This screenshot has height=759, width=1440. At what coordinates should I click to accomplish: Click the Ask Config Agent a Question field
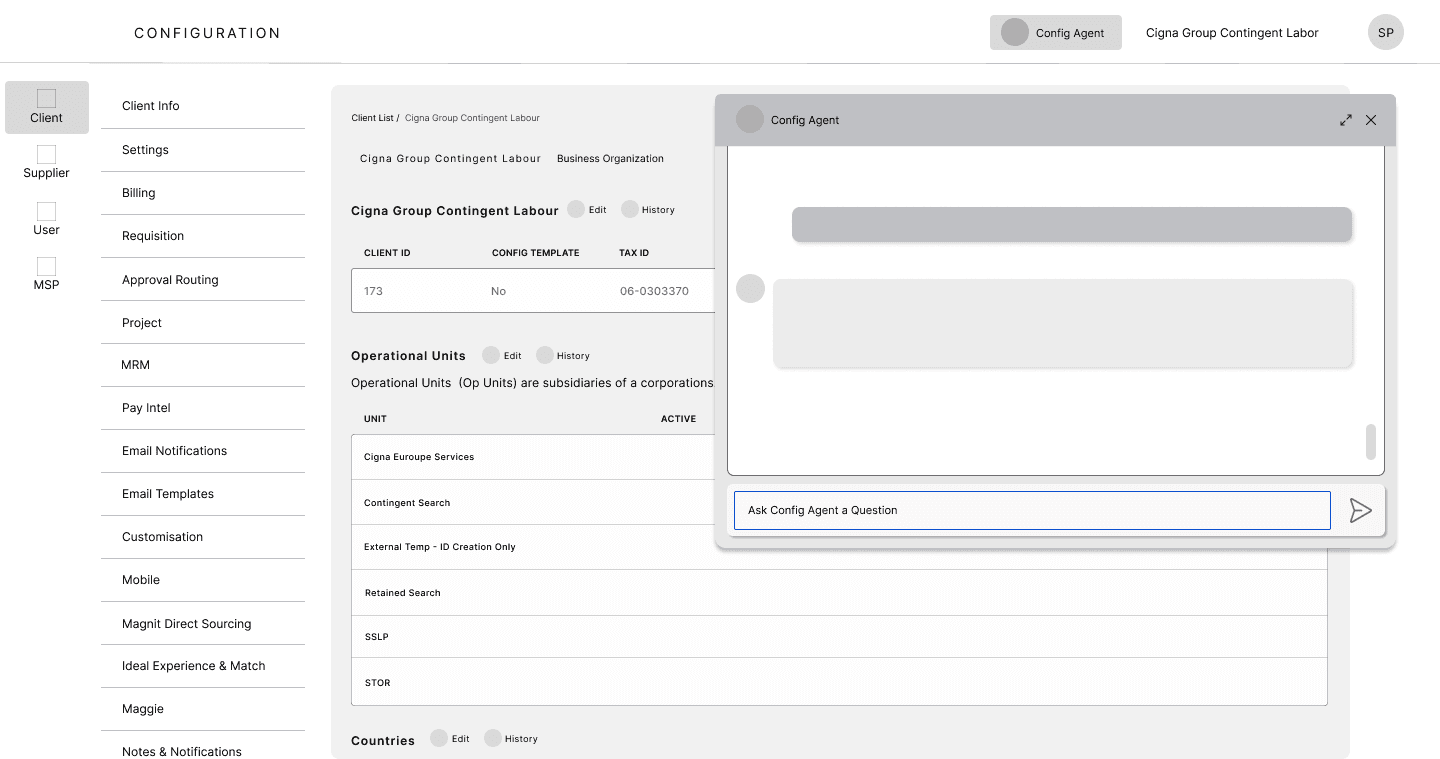coord(1032,510)
